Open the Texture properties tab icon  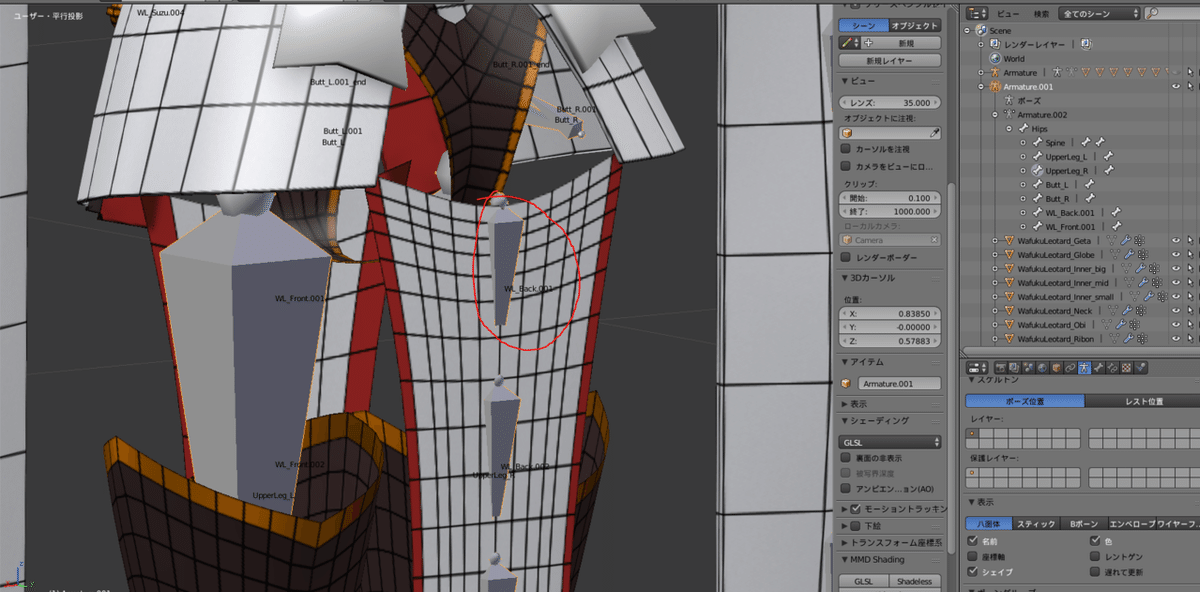(x=1126, y=368)
